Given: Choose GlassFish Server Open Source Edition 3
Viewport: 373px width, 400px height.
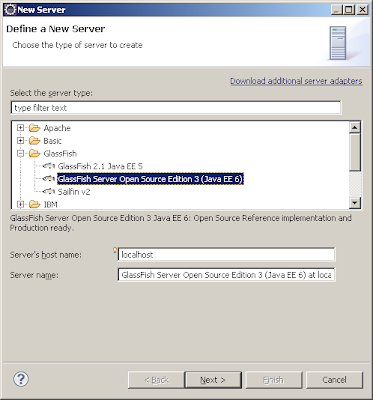Looking at the screenshot, I should click(150, 179).
